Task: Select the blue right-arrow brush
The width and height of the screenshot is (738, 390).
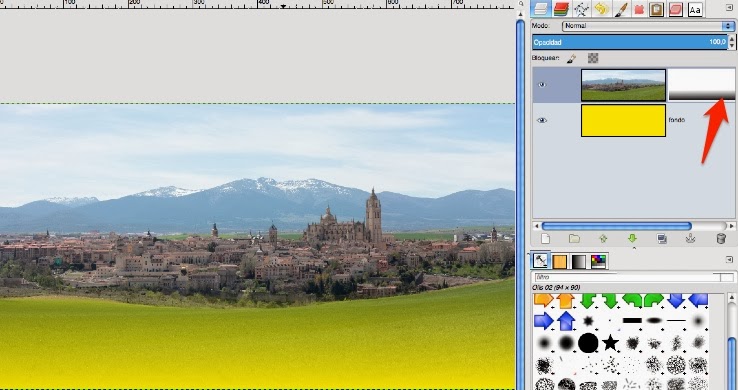Action: point(544,321)
